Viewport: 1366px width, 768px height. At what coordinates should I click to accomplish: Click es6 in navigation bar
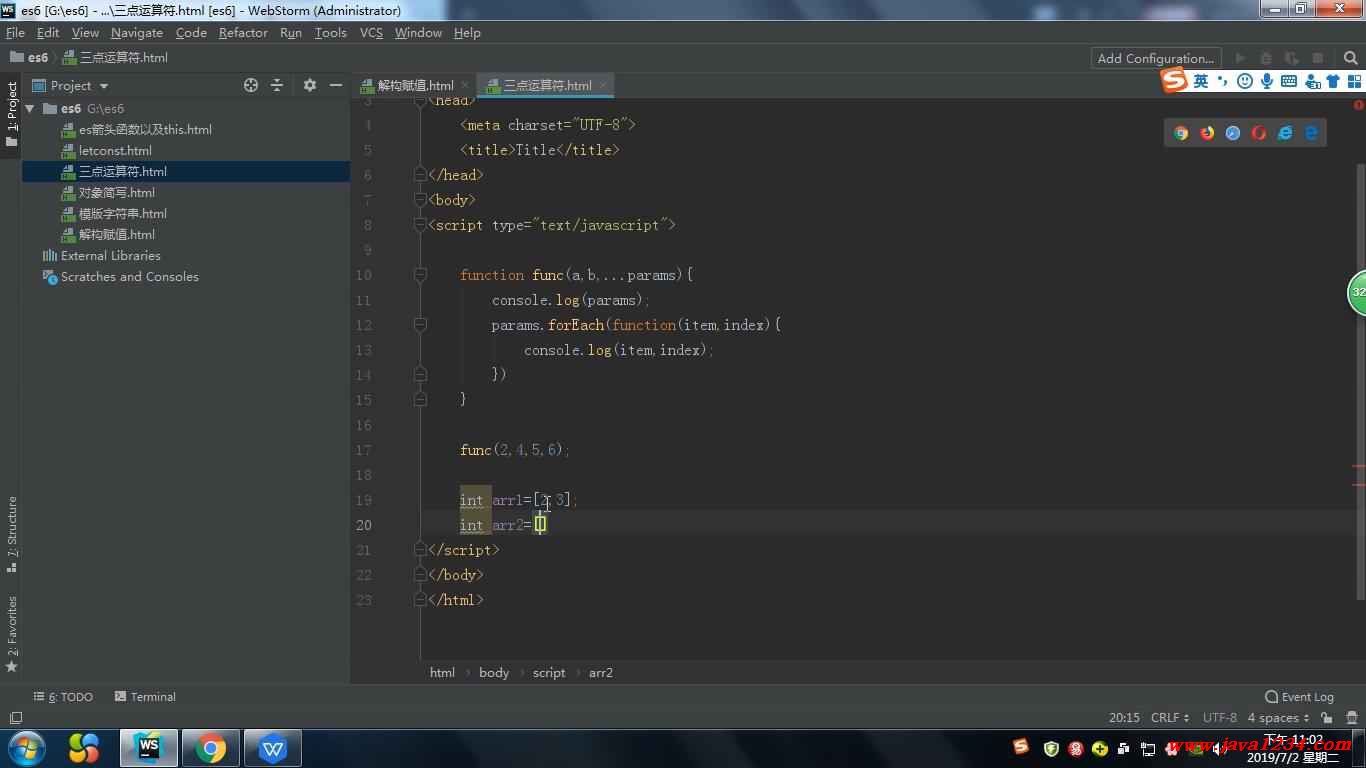[x=29, y=58]
